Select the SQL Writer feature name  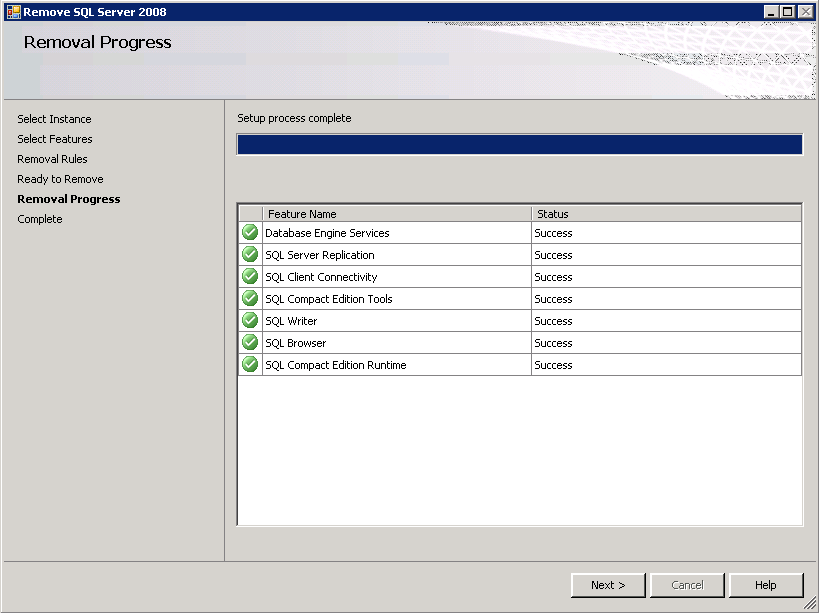291,321
